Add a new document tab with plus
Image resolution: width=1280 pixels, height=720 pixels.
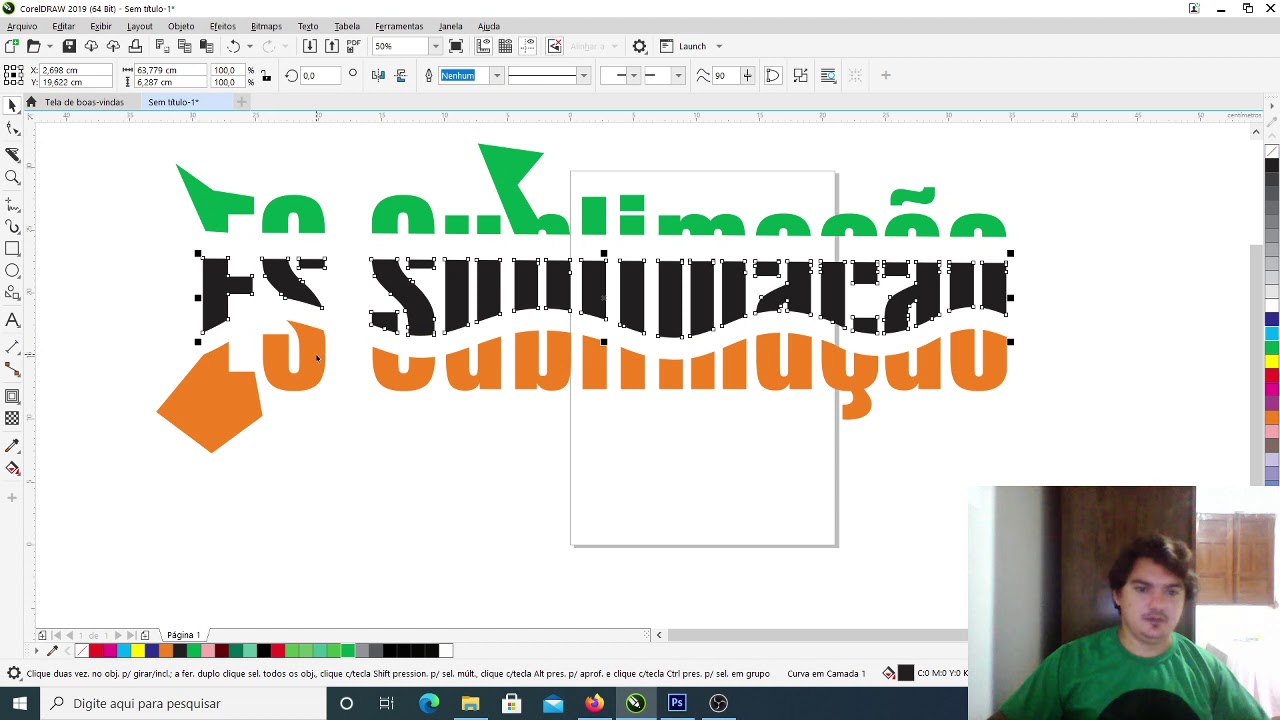[241, 102]
